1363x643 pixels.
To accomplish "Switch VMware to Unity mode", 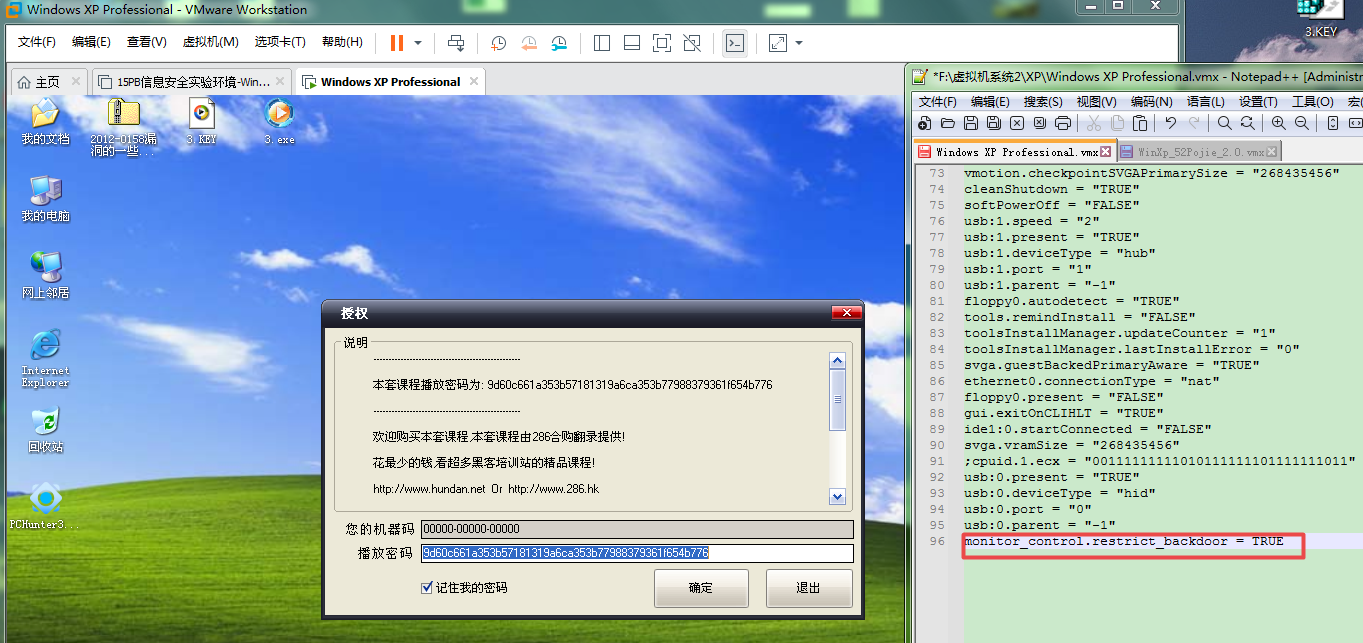I will pos(692,43).
